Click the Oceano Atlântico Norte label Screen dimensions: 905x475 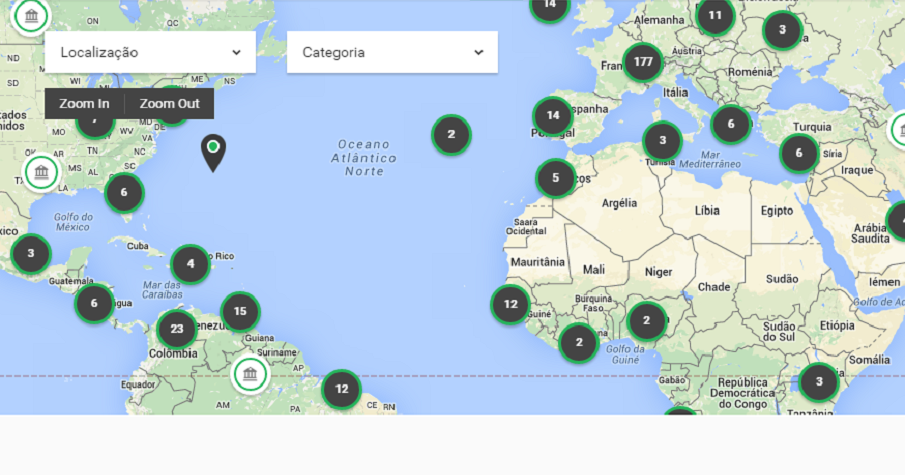pyautogui.click(x=364, y=158)
